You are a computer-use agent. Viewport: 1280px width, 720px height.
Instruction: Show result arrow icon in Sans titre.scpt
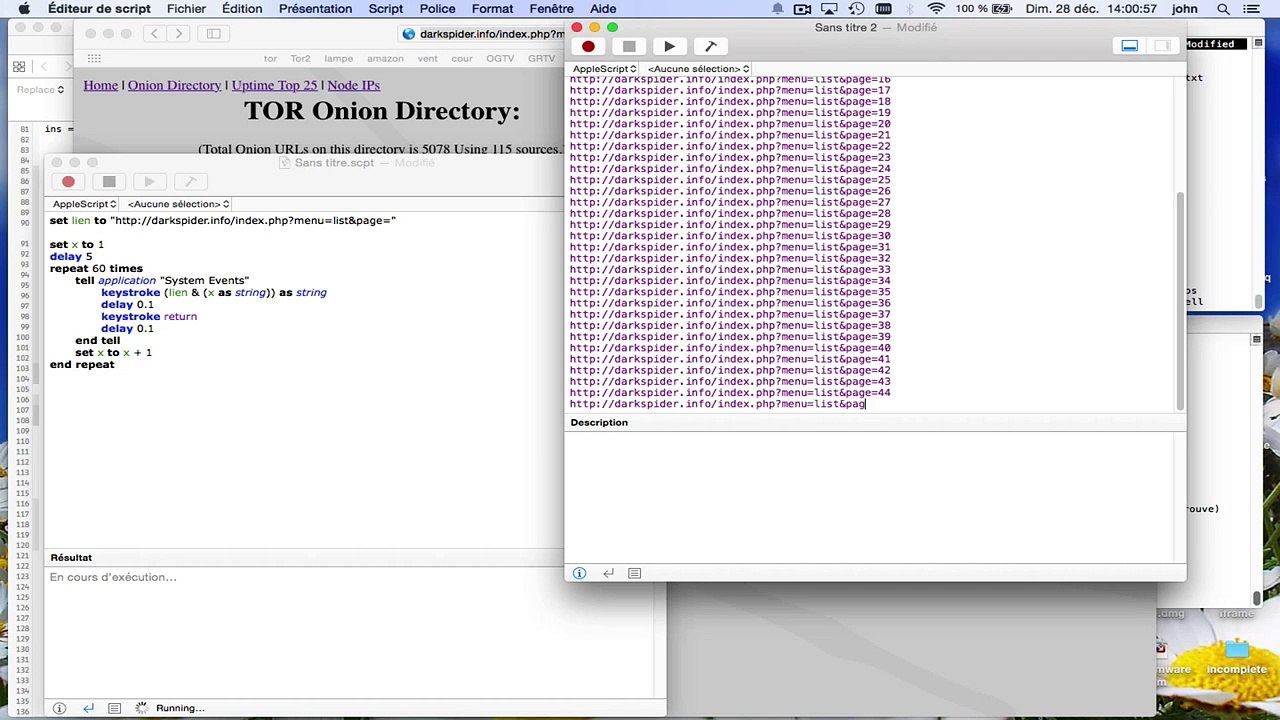pyautogui.click(x=88, y=708)
